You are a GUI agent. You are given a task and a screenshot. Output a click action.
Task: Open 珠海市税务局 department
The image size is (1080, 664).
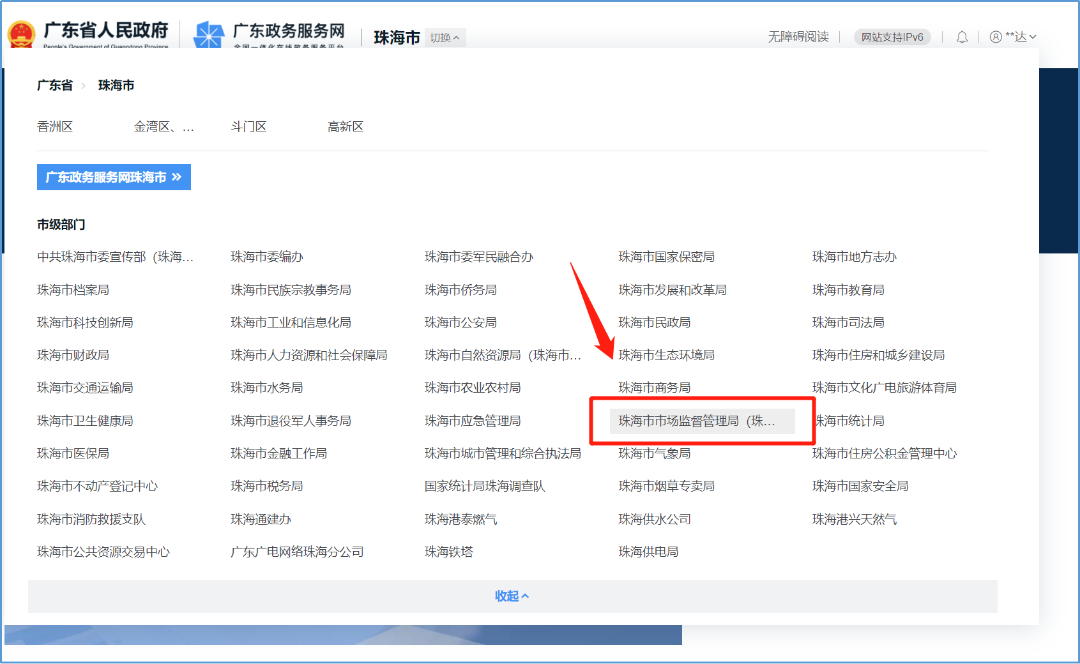[x=267, y=486]
